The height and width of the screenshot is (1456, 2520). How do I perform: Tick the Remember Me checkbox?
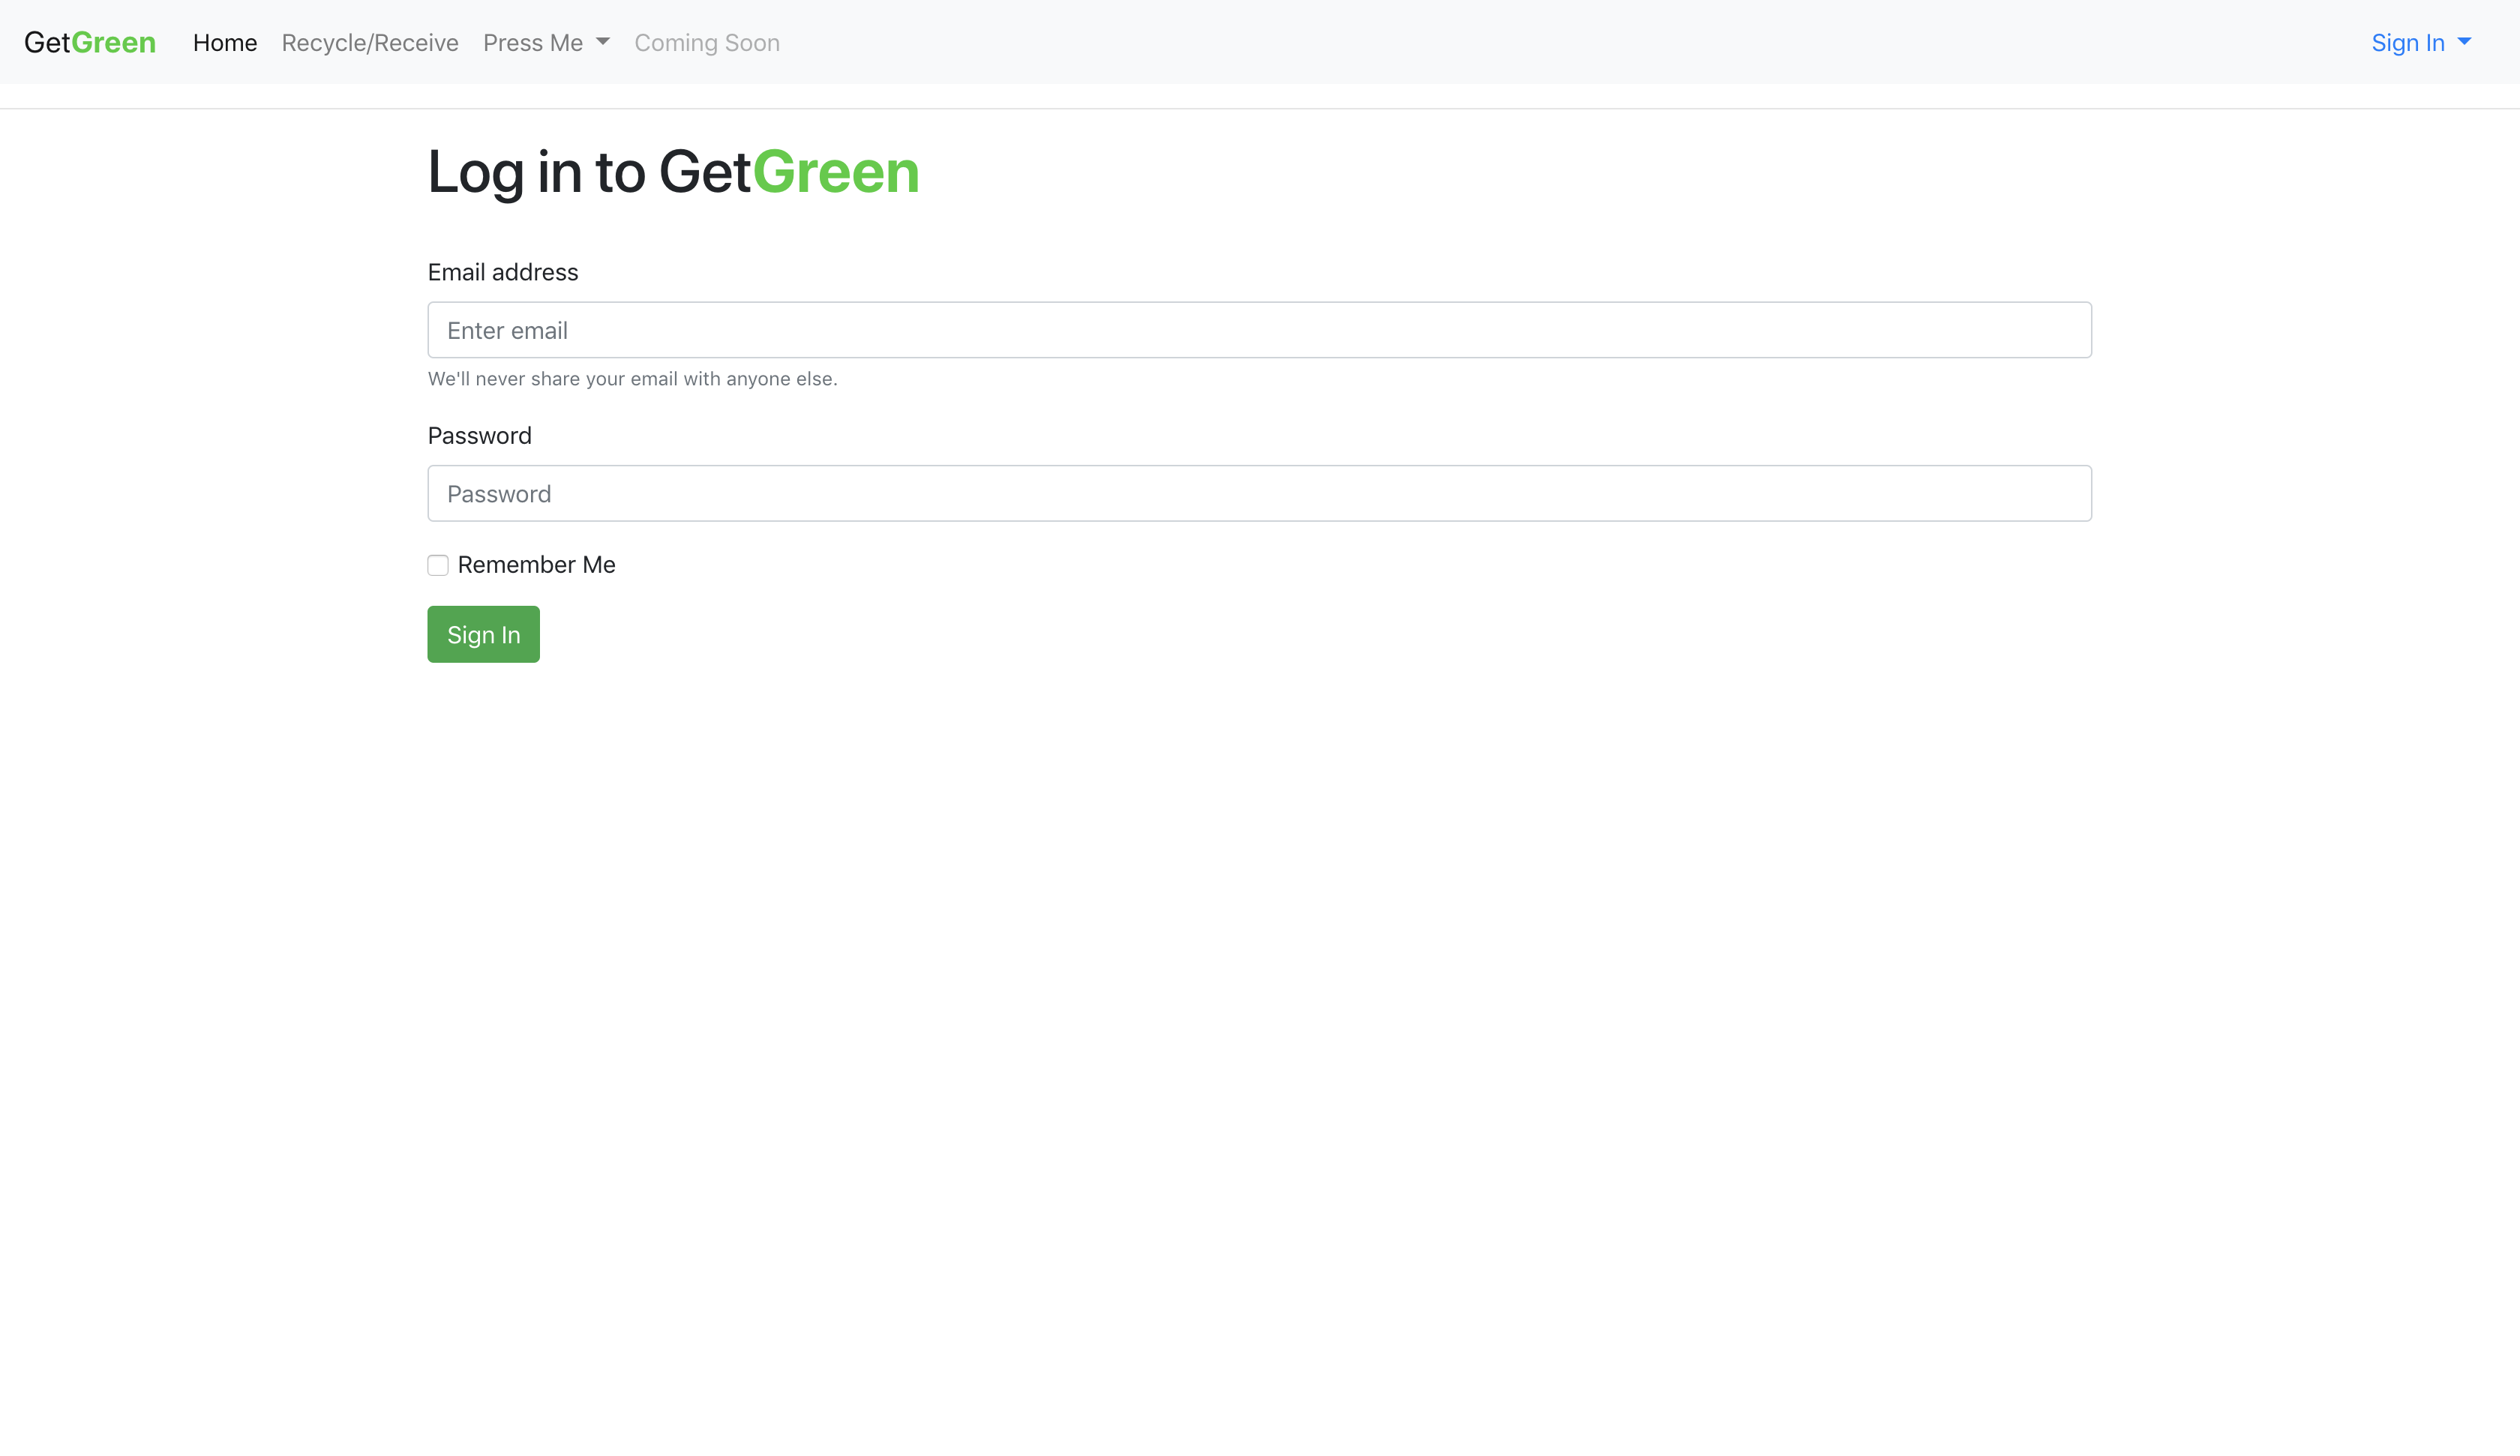pyautogui.click(x=438, y=565)
